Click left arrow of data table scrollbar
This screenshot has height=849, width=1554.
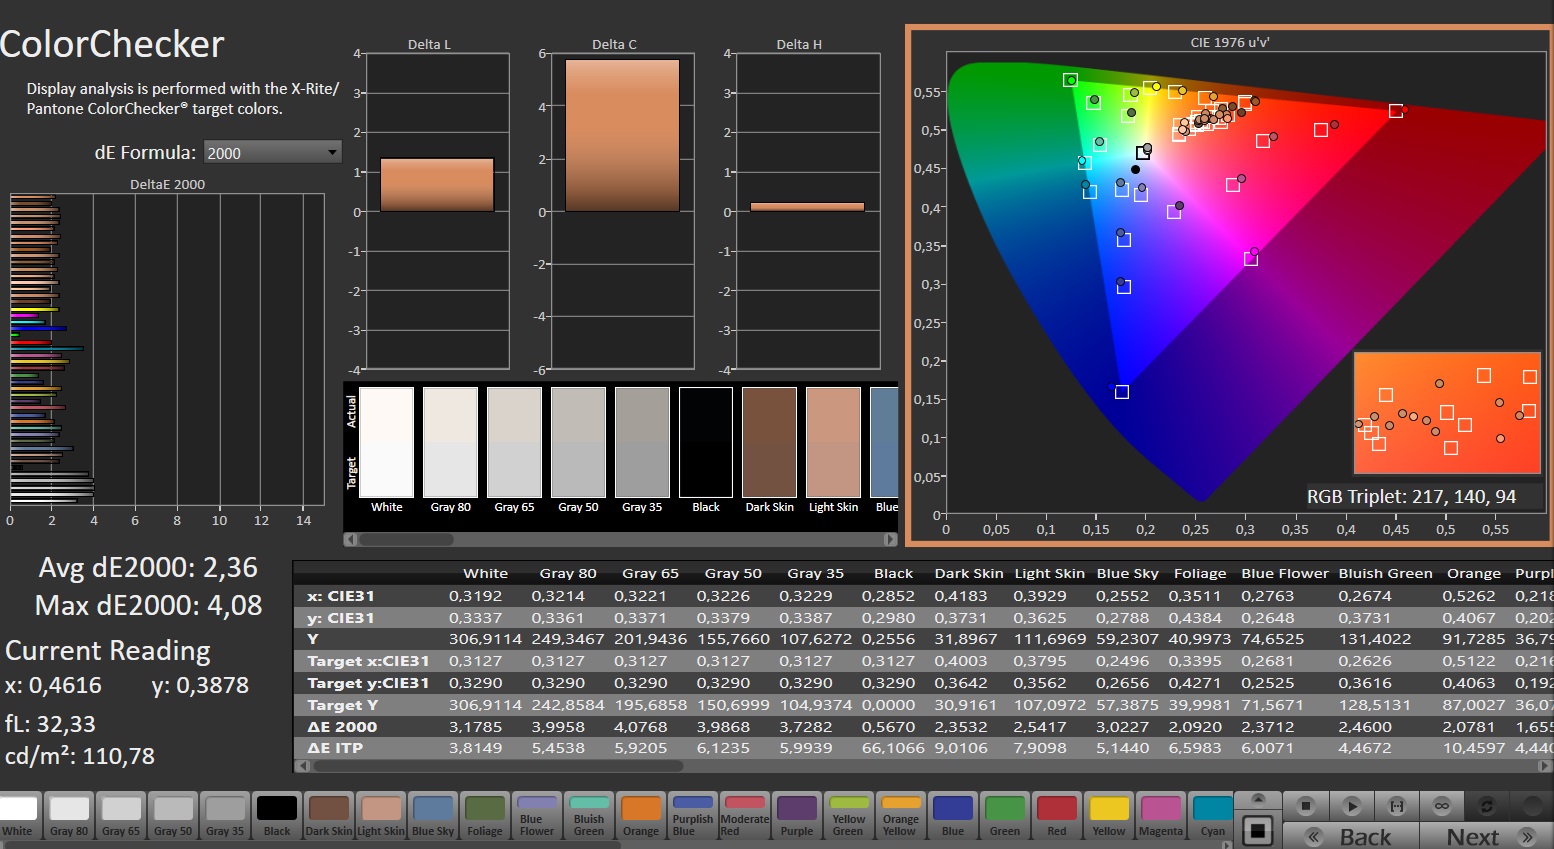pos(301,766)
